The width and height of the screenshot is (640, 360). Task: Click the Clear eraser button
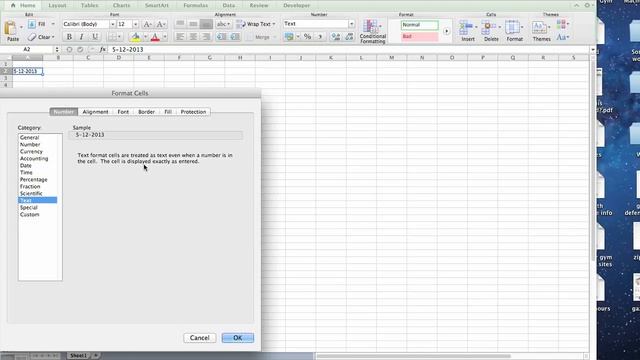[x=41, y=37]
